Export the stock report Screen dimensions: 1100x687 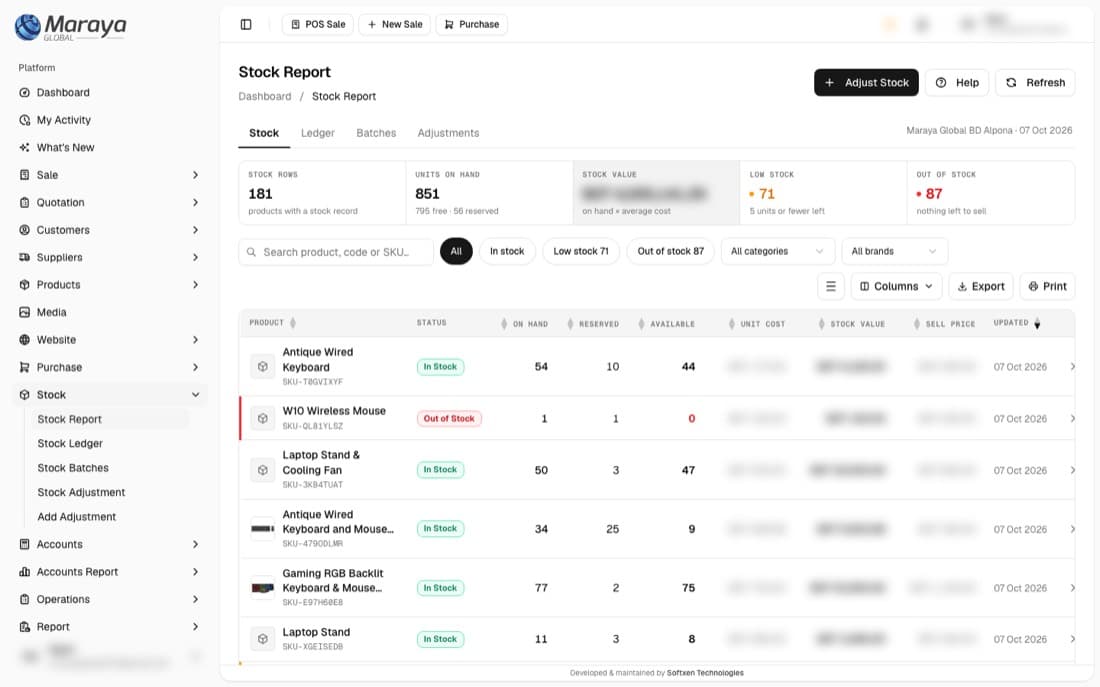point(981,286)
